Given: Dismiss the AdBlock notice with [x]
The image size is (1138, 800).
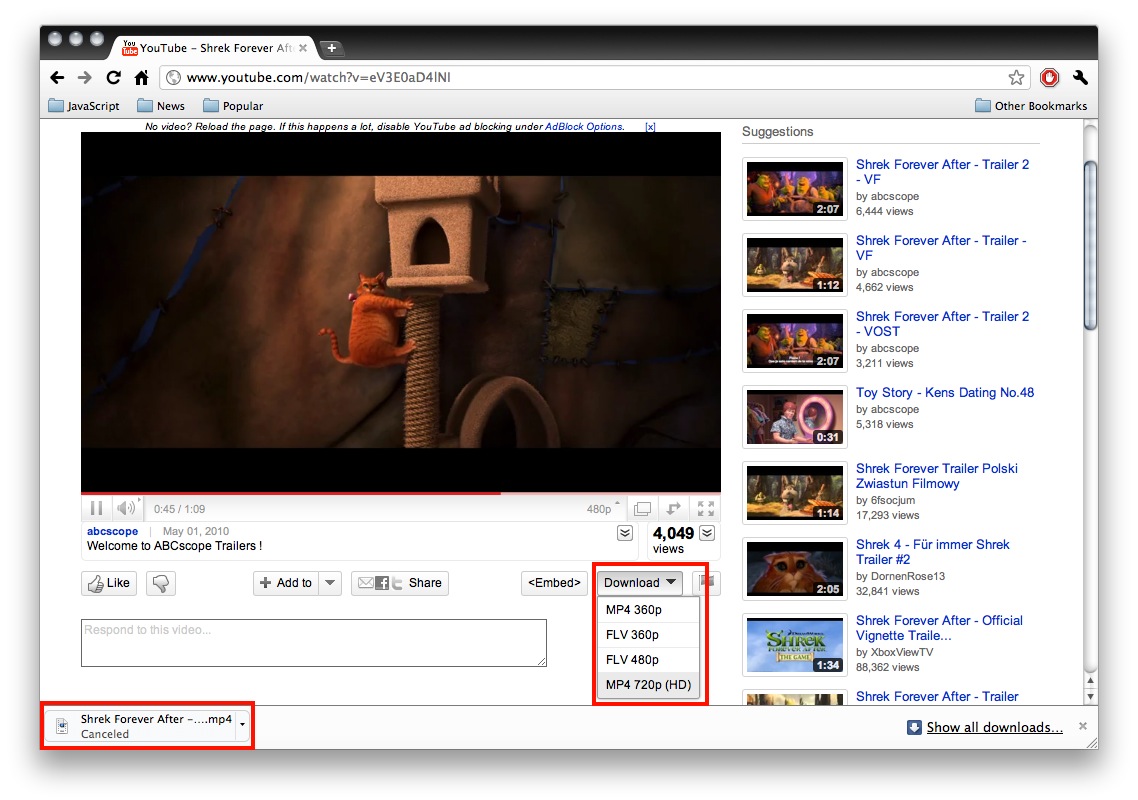Looking at the screenshot, I should [x=650, y=126].
